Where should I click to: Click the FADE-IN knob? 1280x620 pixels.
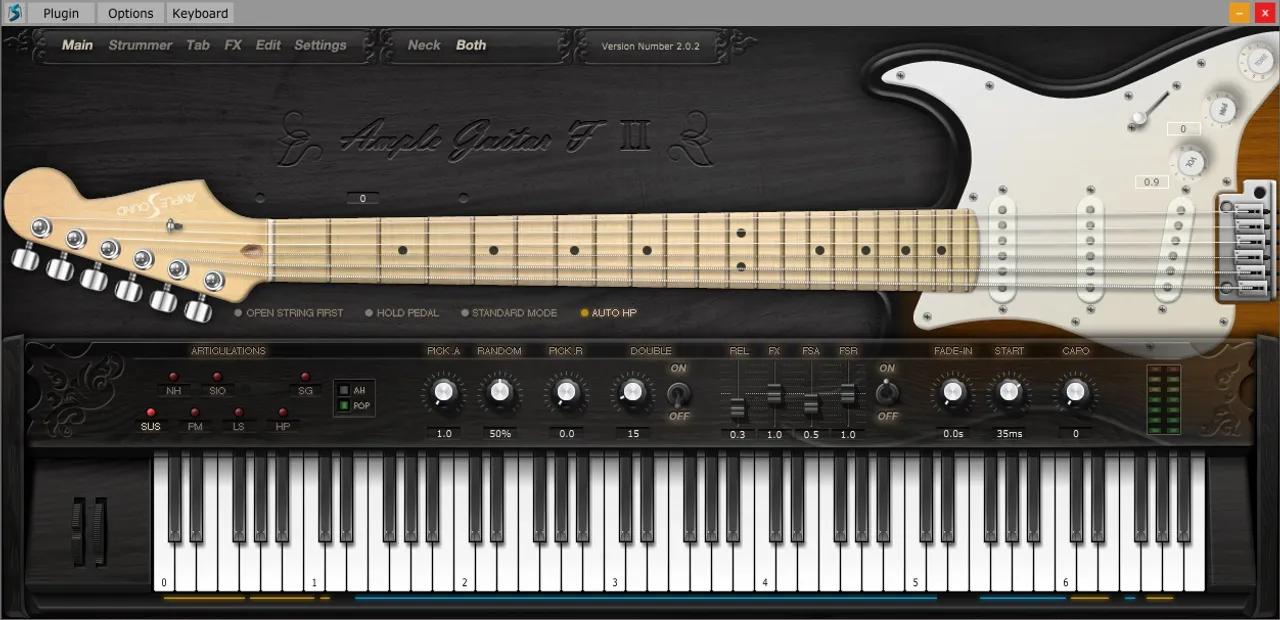pos(952,393)
